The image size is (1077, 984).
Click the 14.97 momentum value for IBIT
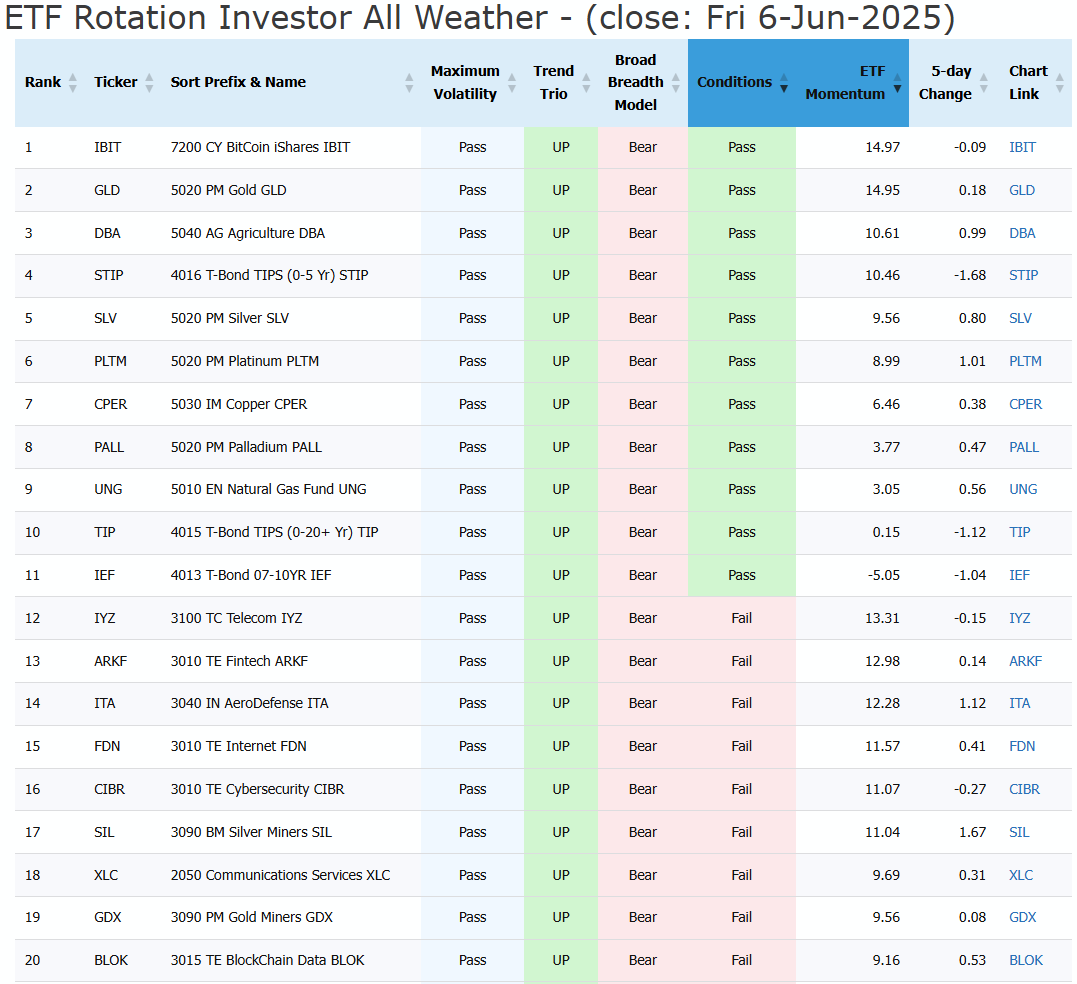[x=882, y=147]
